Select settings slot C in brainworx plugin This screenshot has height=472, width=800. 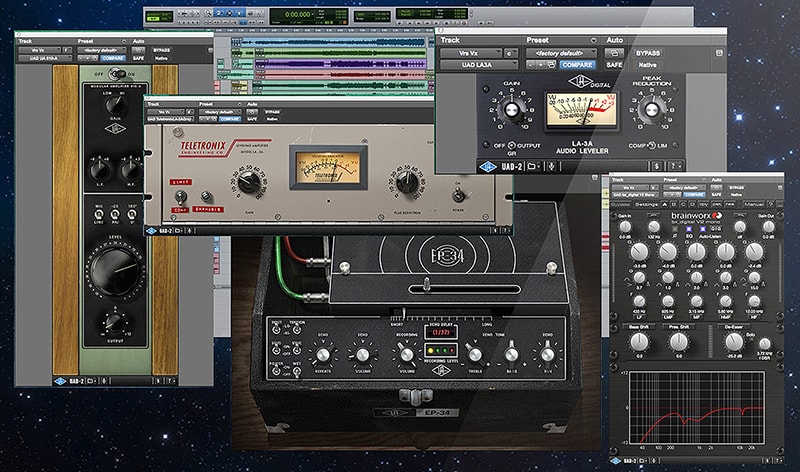point(683,204)
